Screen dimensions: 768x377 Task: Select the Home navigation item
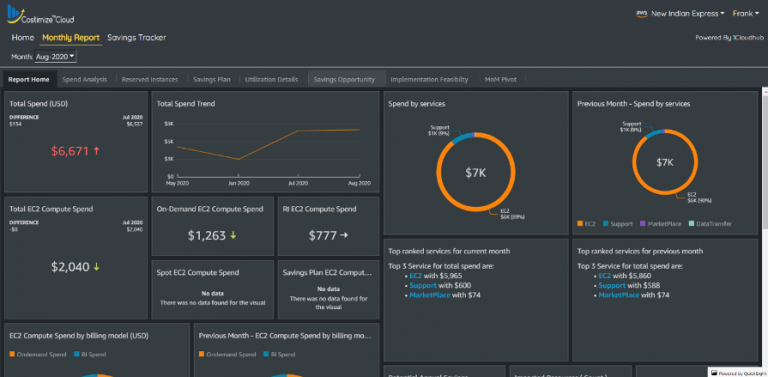pos(23,38)
